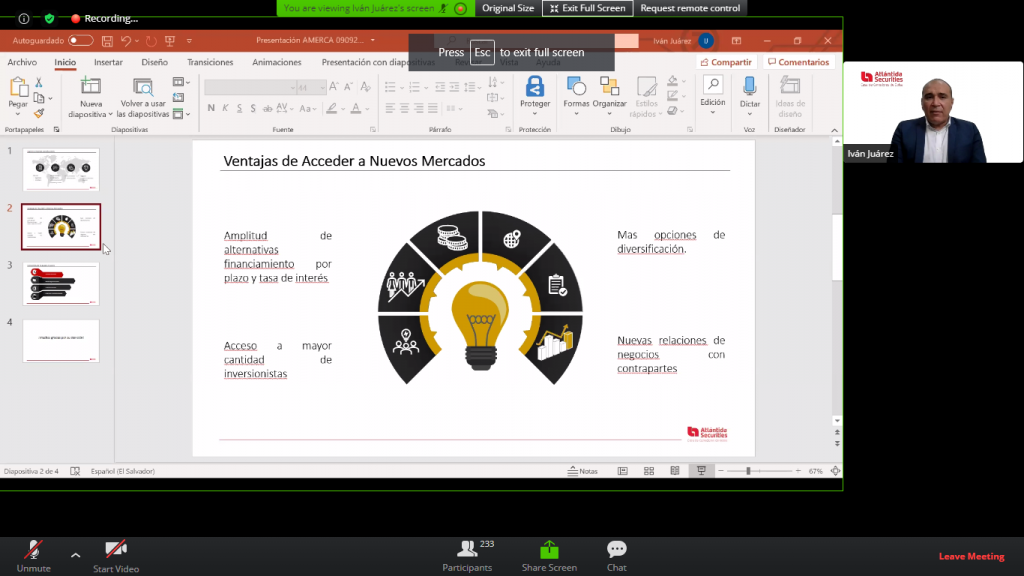Click the Redo icon in quick access
This screenshot has height=576, width=1024.
pyautogui.click(x=151, y=40)
